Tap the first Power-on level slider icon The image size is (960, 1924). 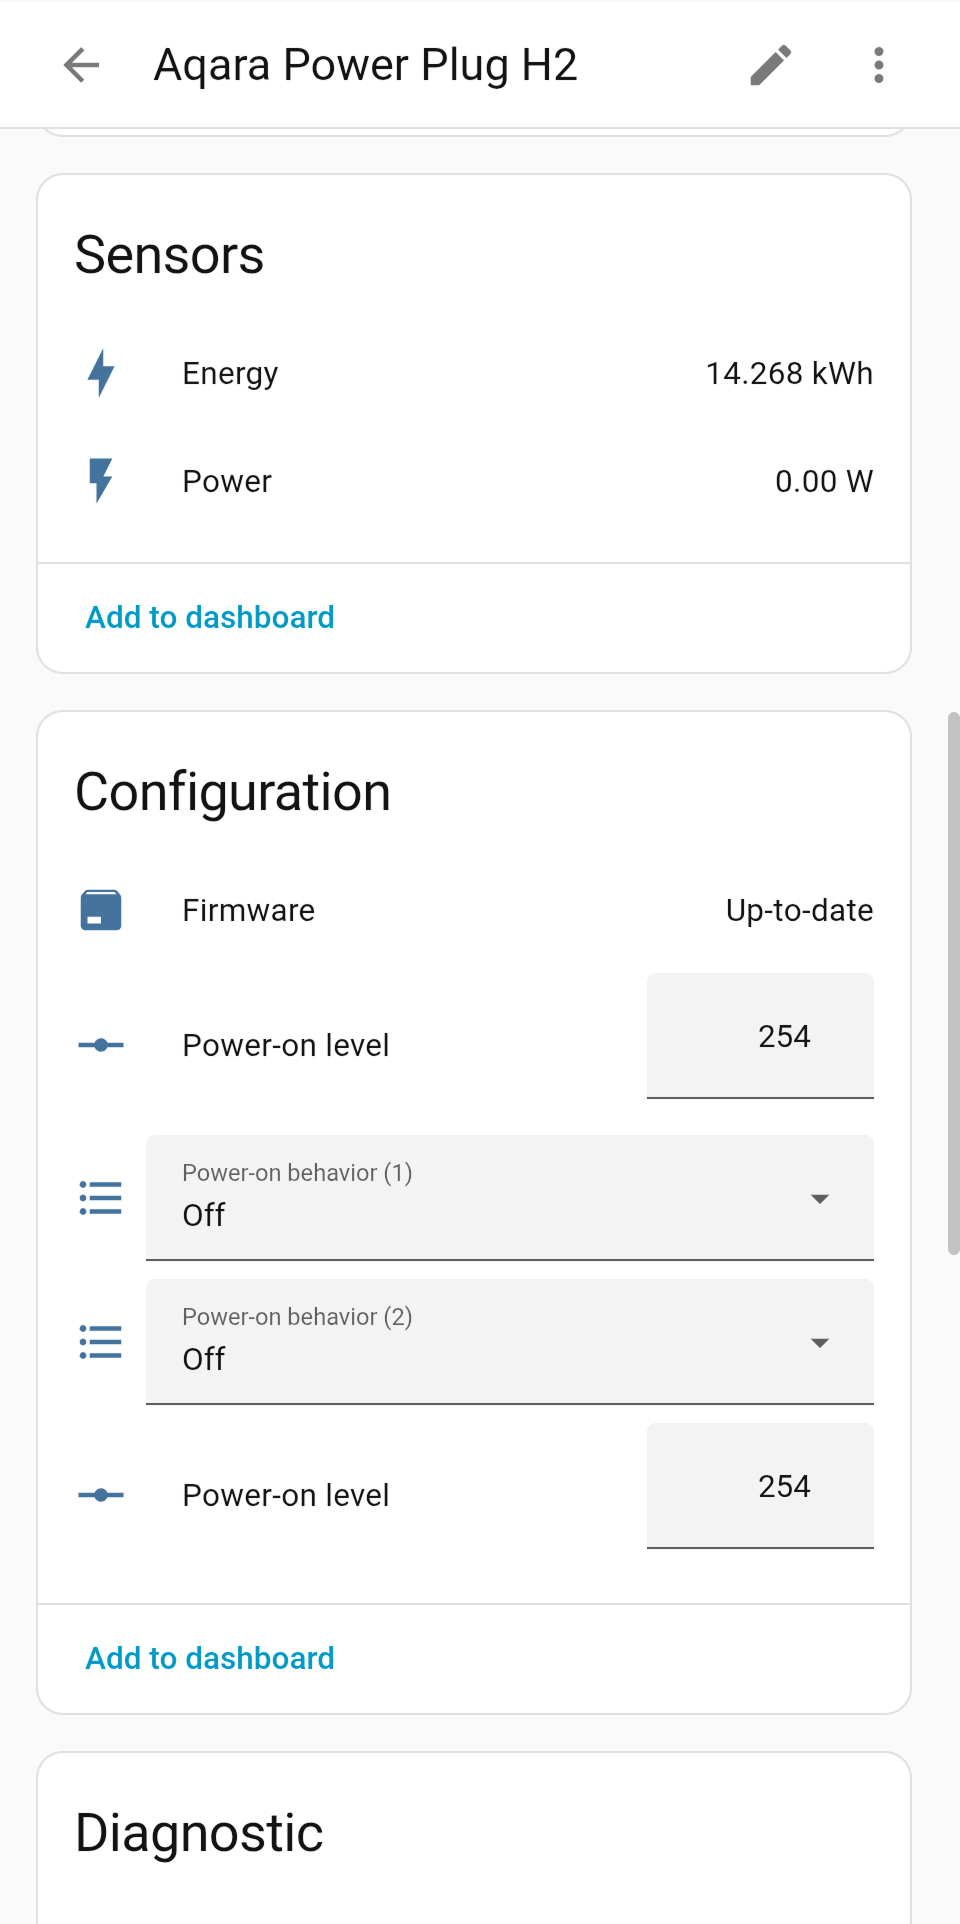[101, 1045]
